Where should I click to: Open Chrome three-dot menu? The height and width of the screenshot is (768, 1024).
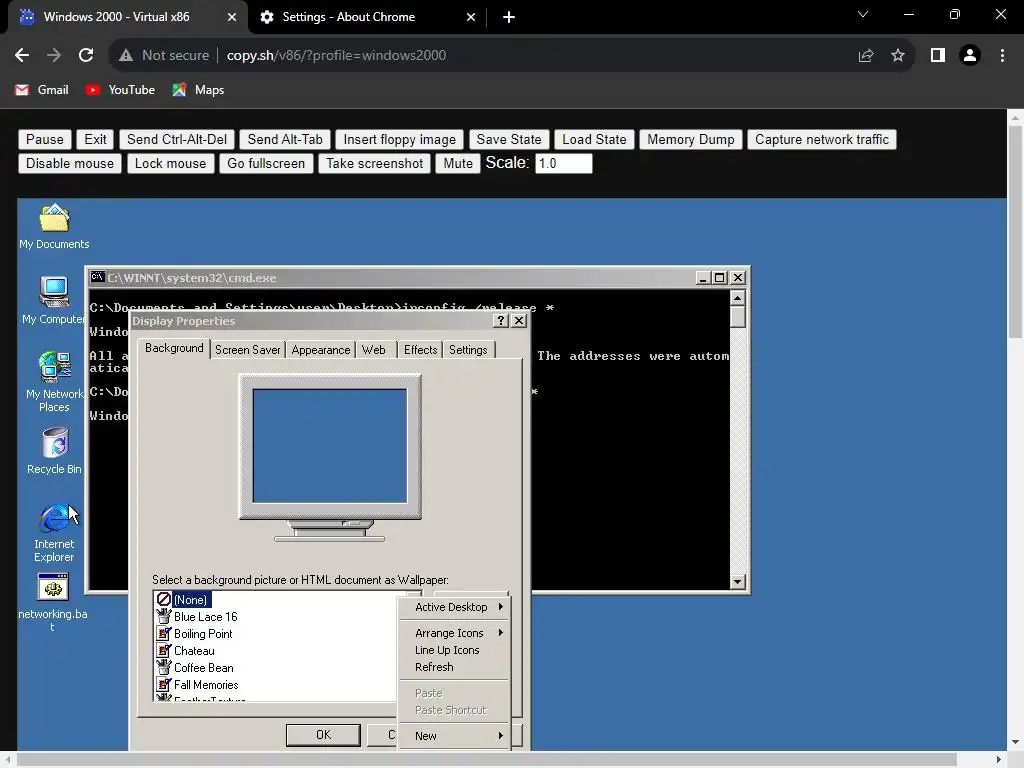(1002, 56)
